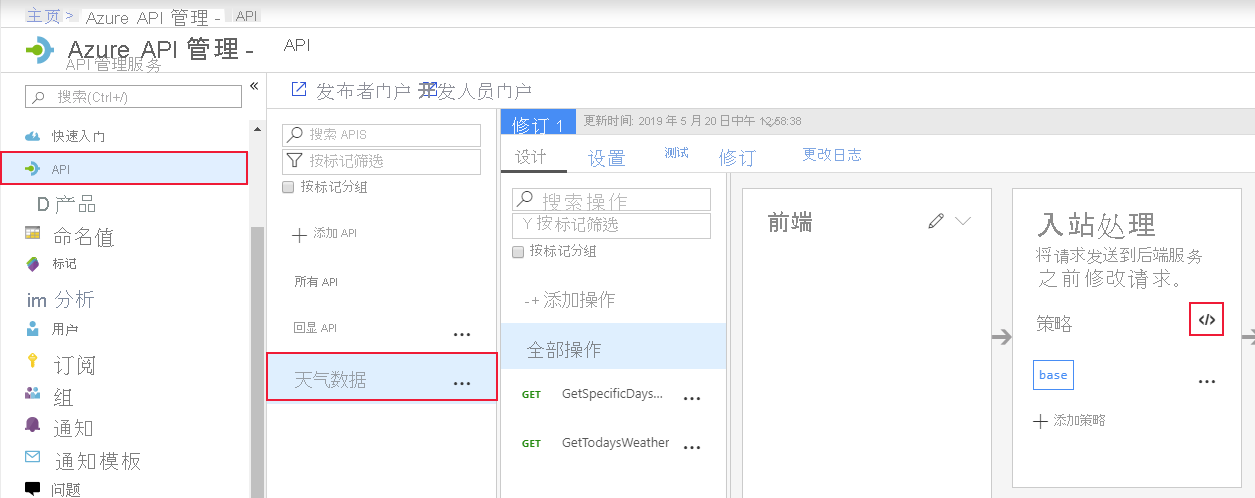Open the 发布者门户 link

tap(363, 91)
